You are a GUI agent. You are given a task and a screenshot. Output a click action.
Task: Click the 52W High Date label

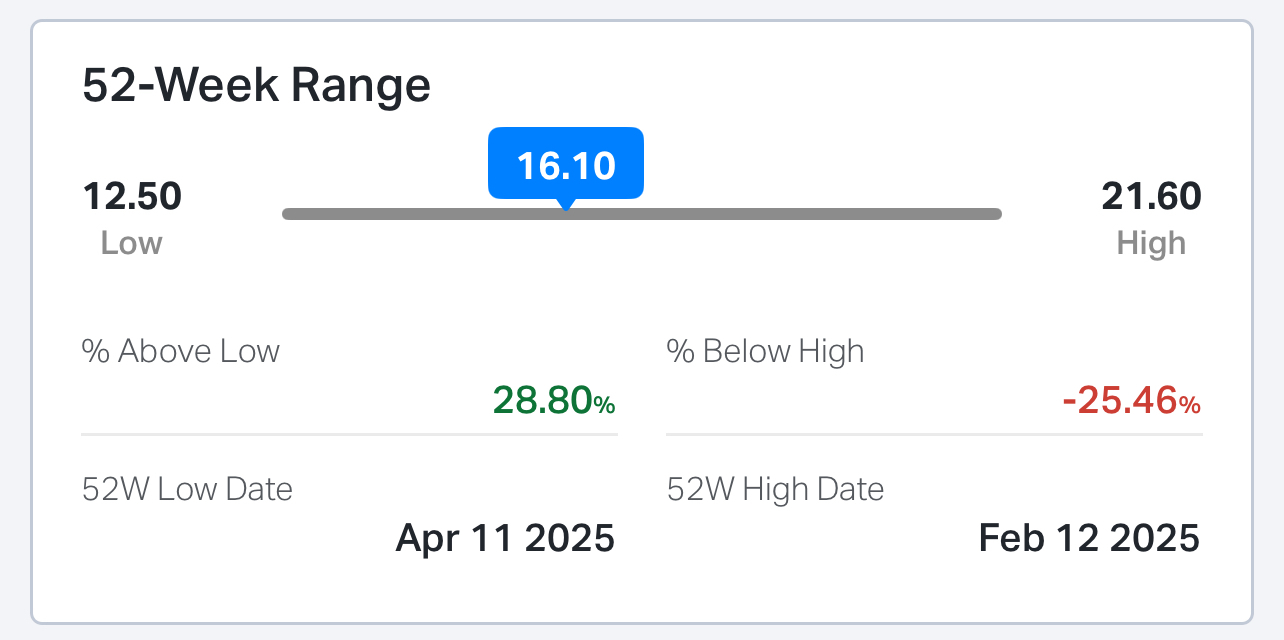click(x=776, y=489)
